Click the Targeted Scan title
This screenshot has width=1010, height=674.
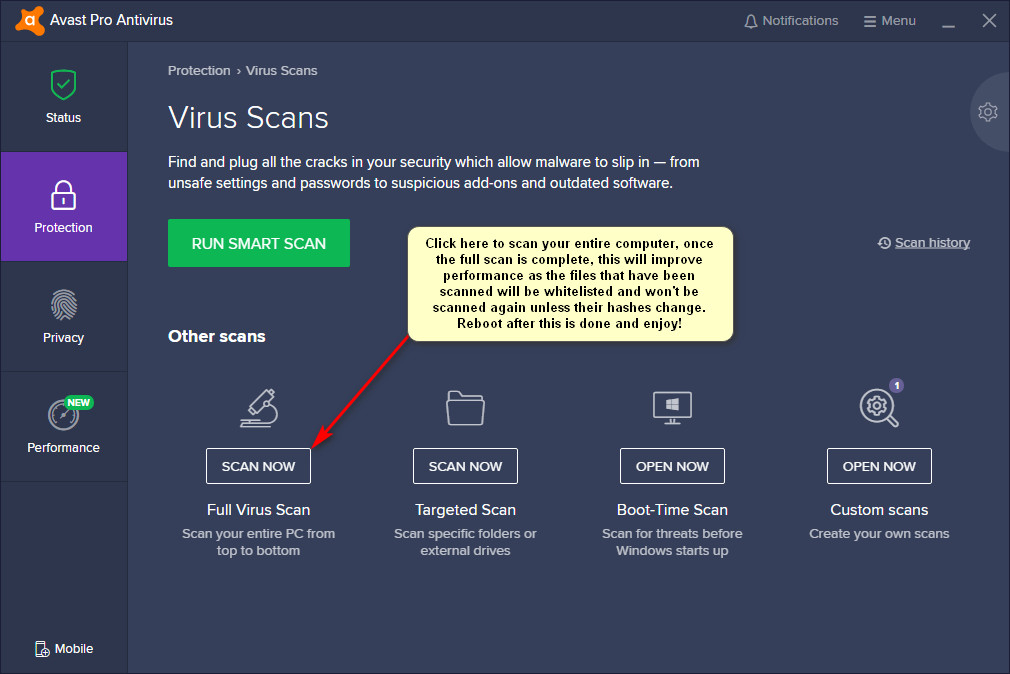click(465, 510)
